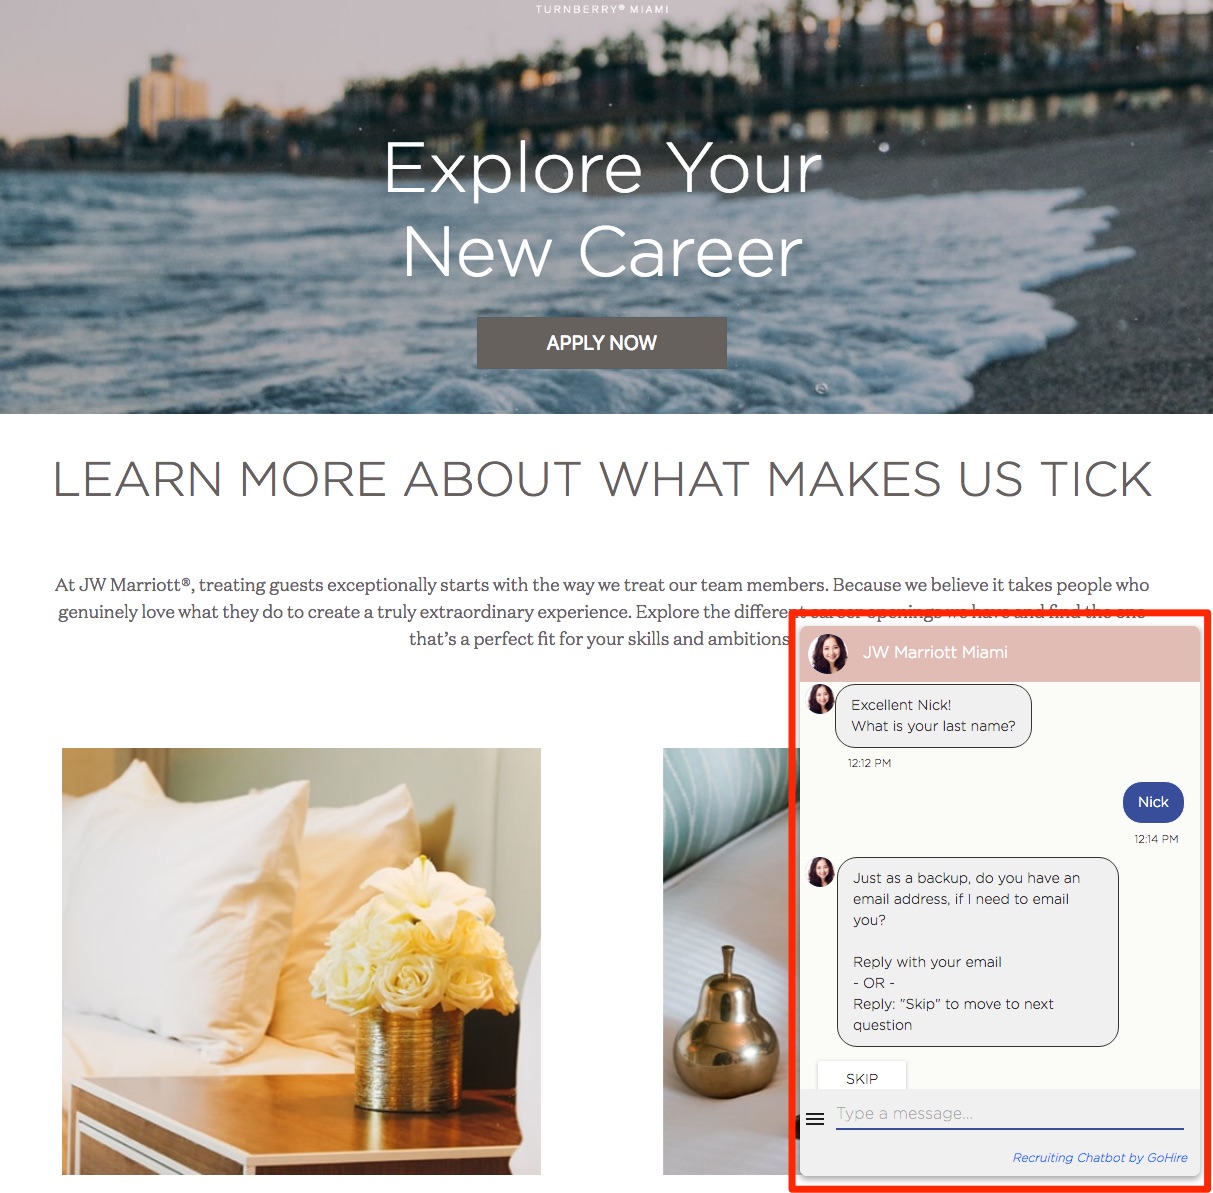Image resolution: width=1213 pixels, height=1193 pixels.
Task: Click the 'What is your last name?' bubble
Action: point(933,716)
